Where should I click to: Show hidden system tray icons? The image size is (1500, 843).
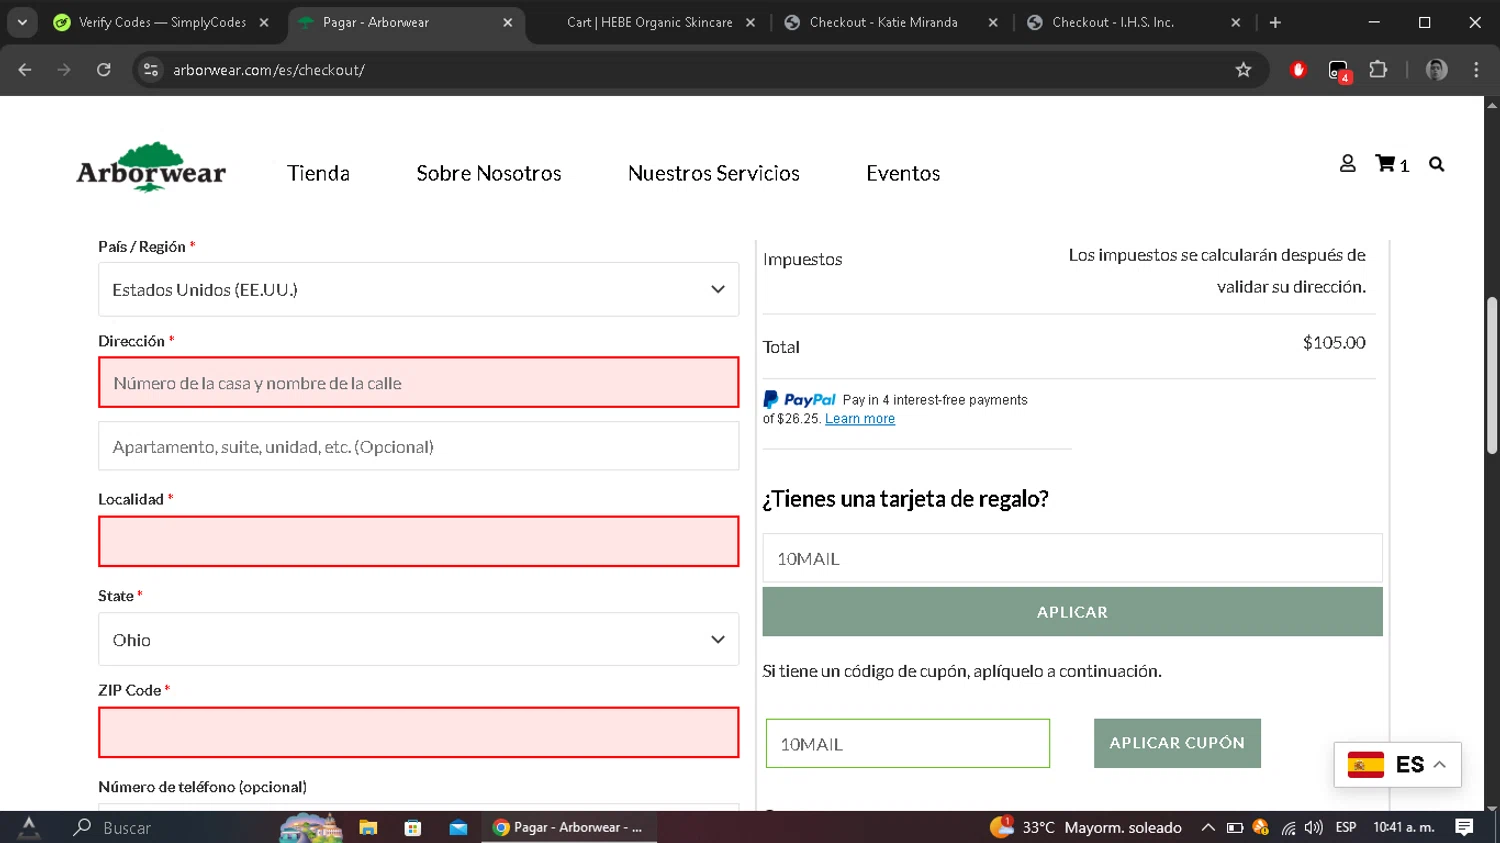1208,827
